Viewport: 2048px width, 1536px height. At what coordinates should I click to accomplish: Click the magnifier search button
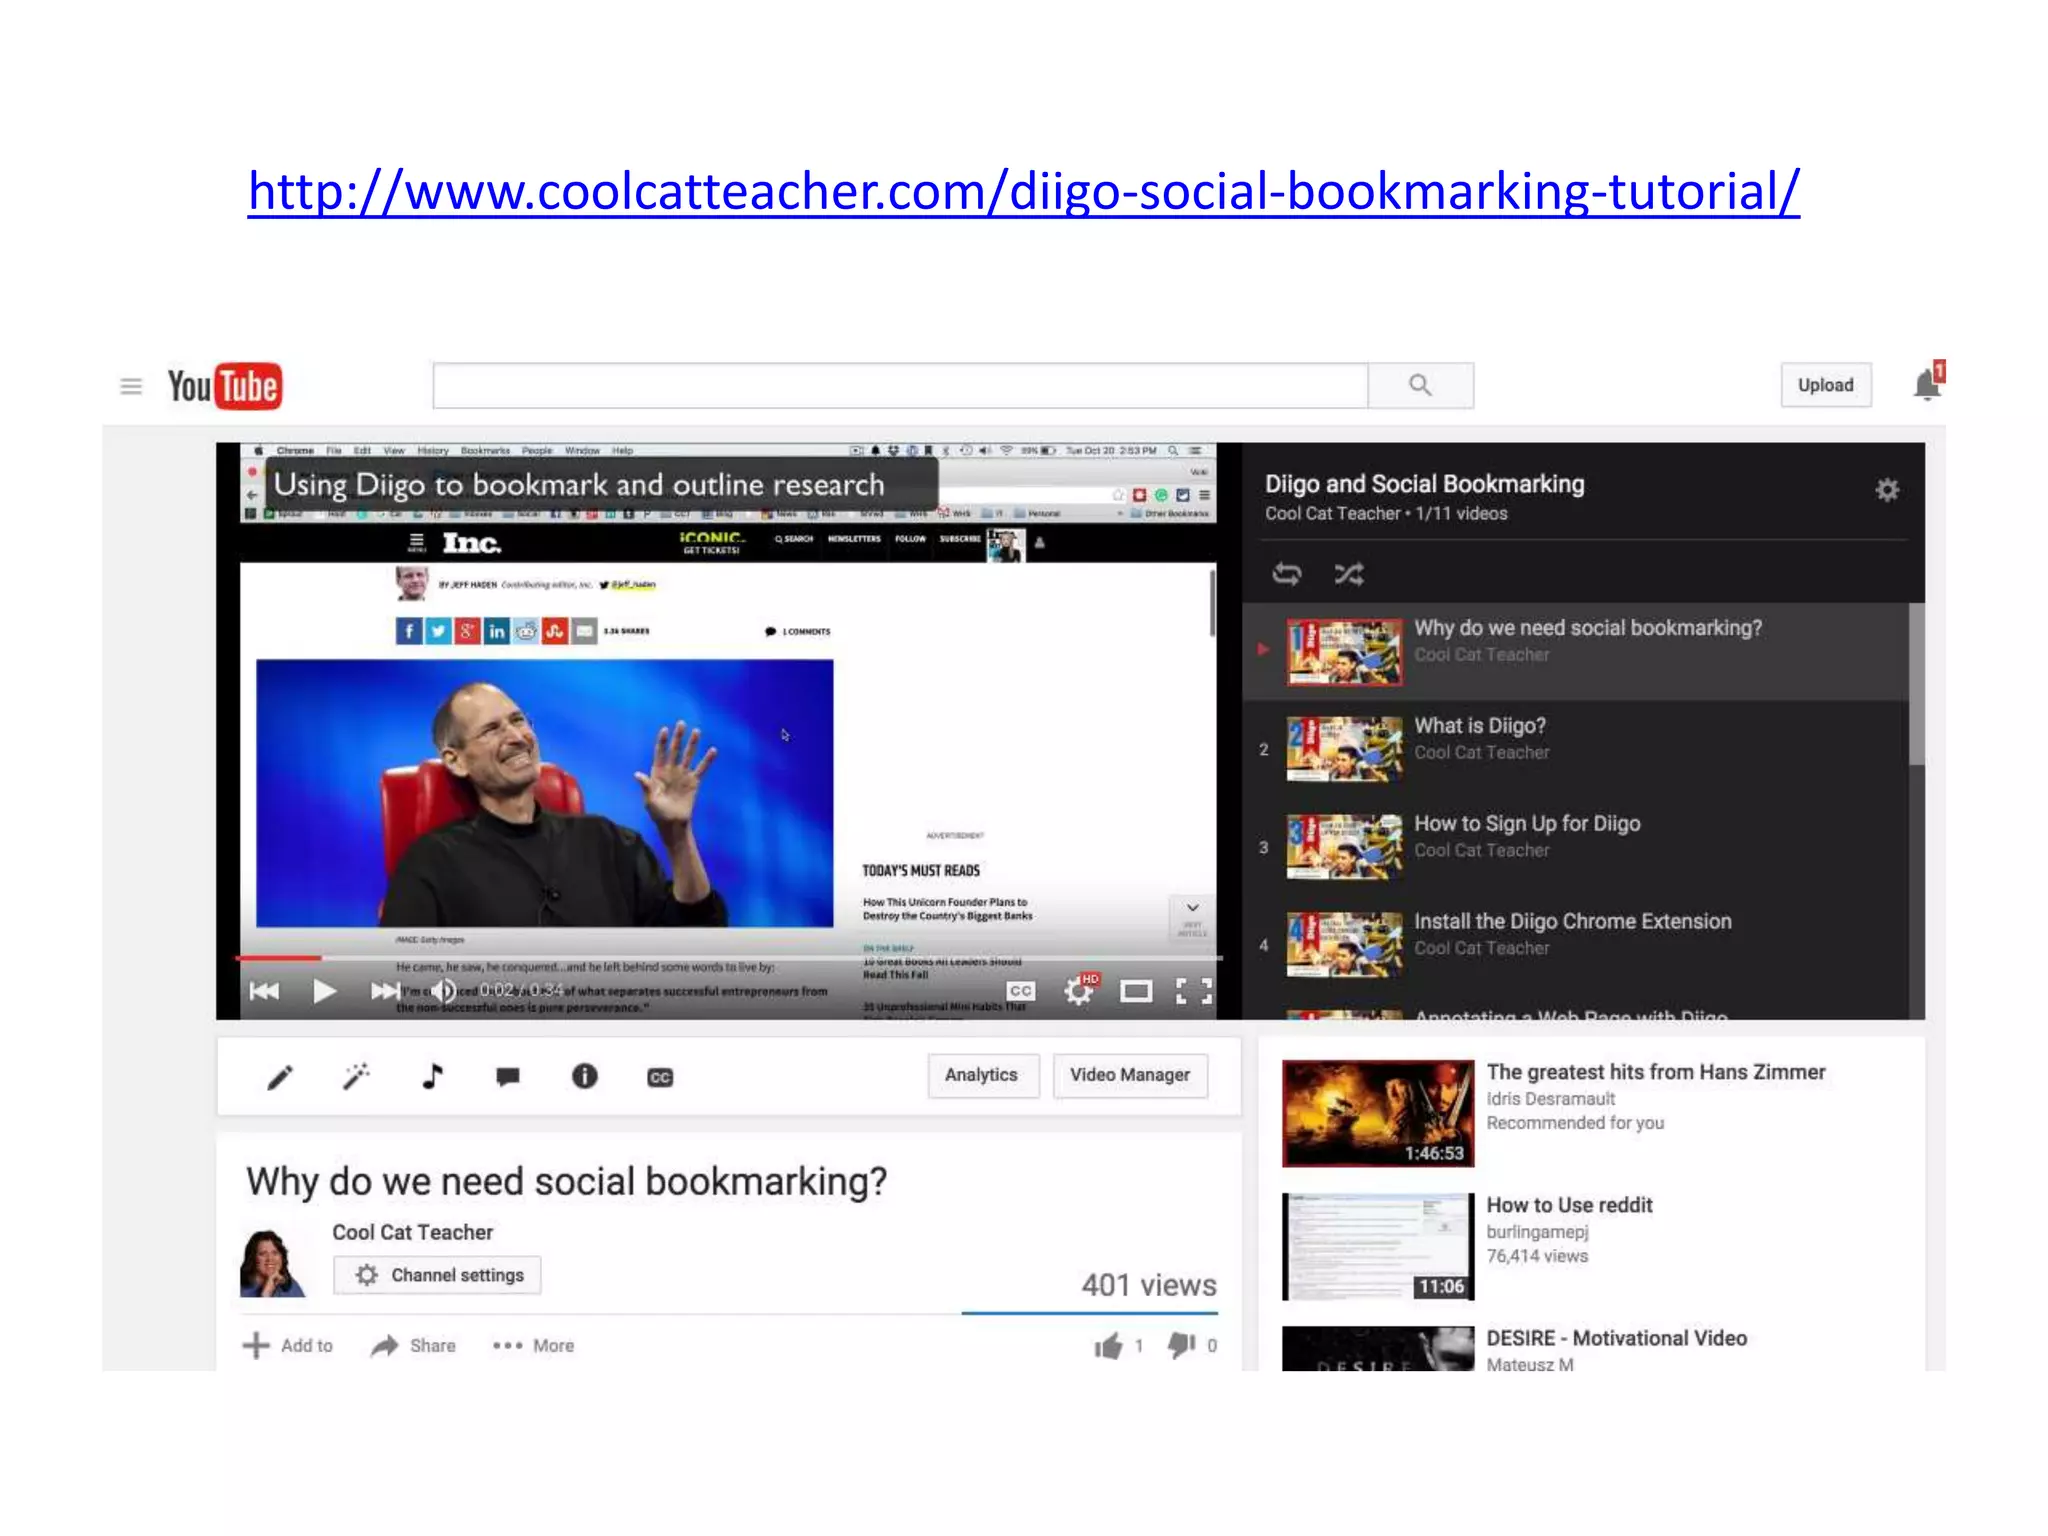click(1420, 385)
